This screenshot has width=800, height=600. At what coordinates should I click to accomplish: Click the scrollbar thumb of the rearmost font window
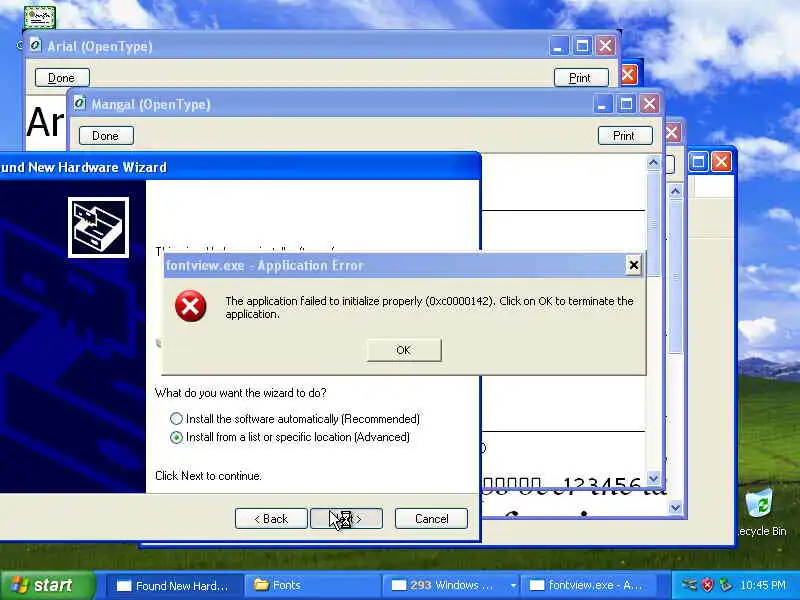(675, 276)
